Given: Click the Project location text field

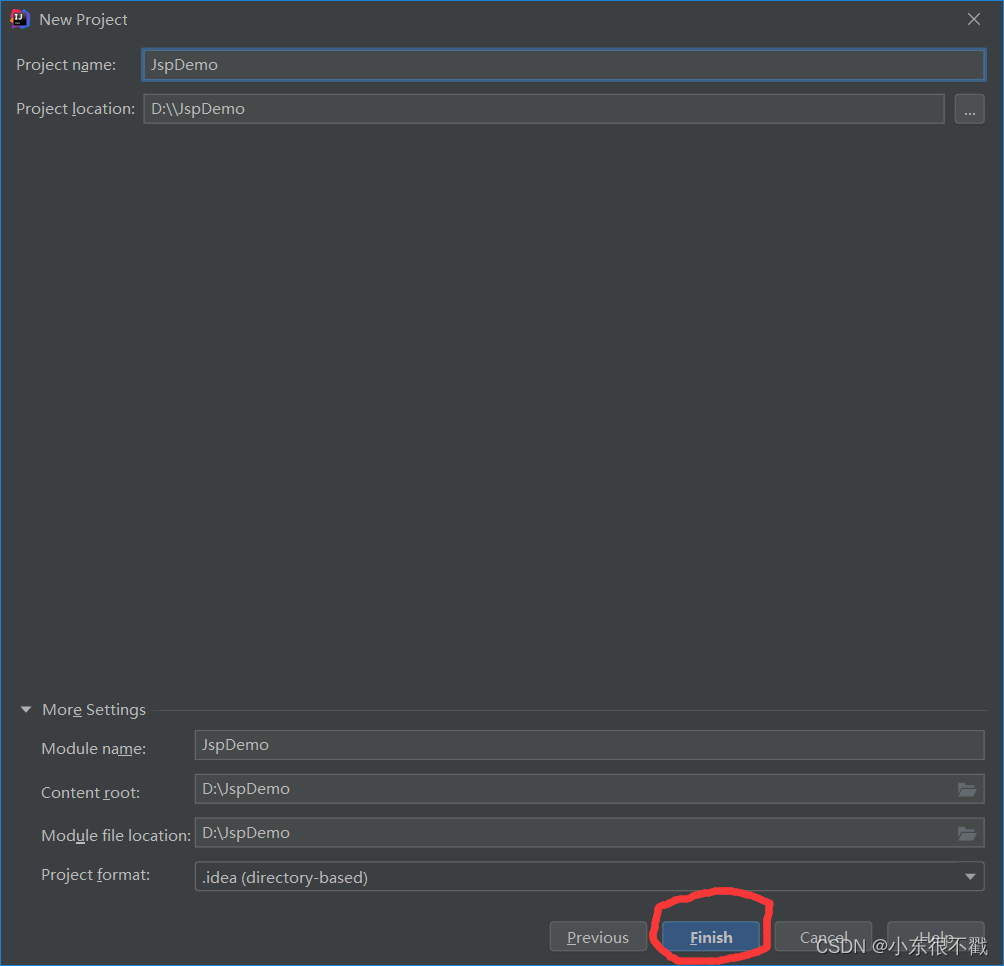Looking at the screenshot, I should pos(544,109).
